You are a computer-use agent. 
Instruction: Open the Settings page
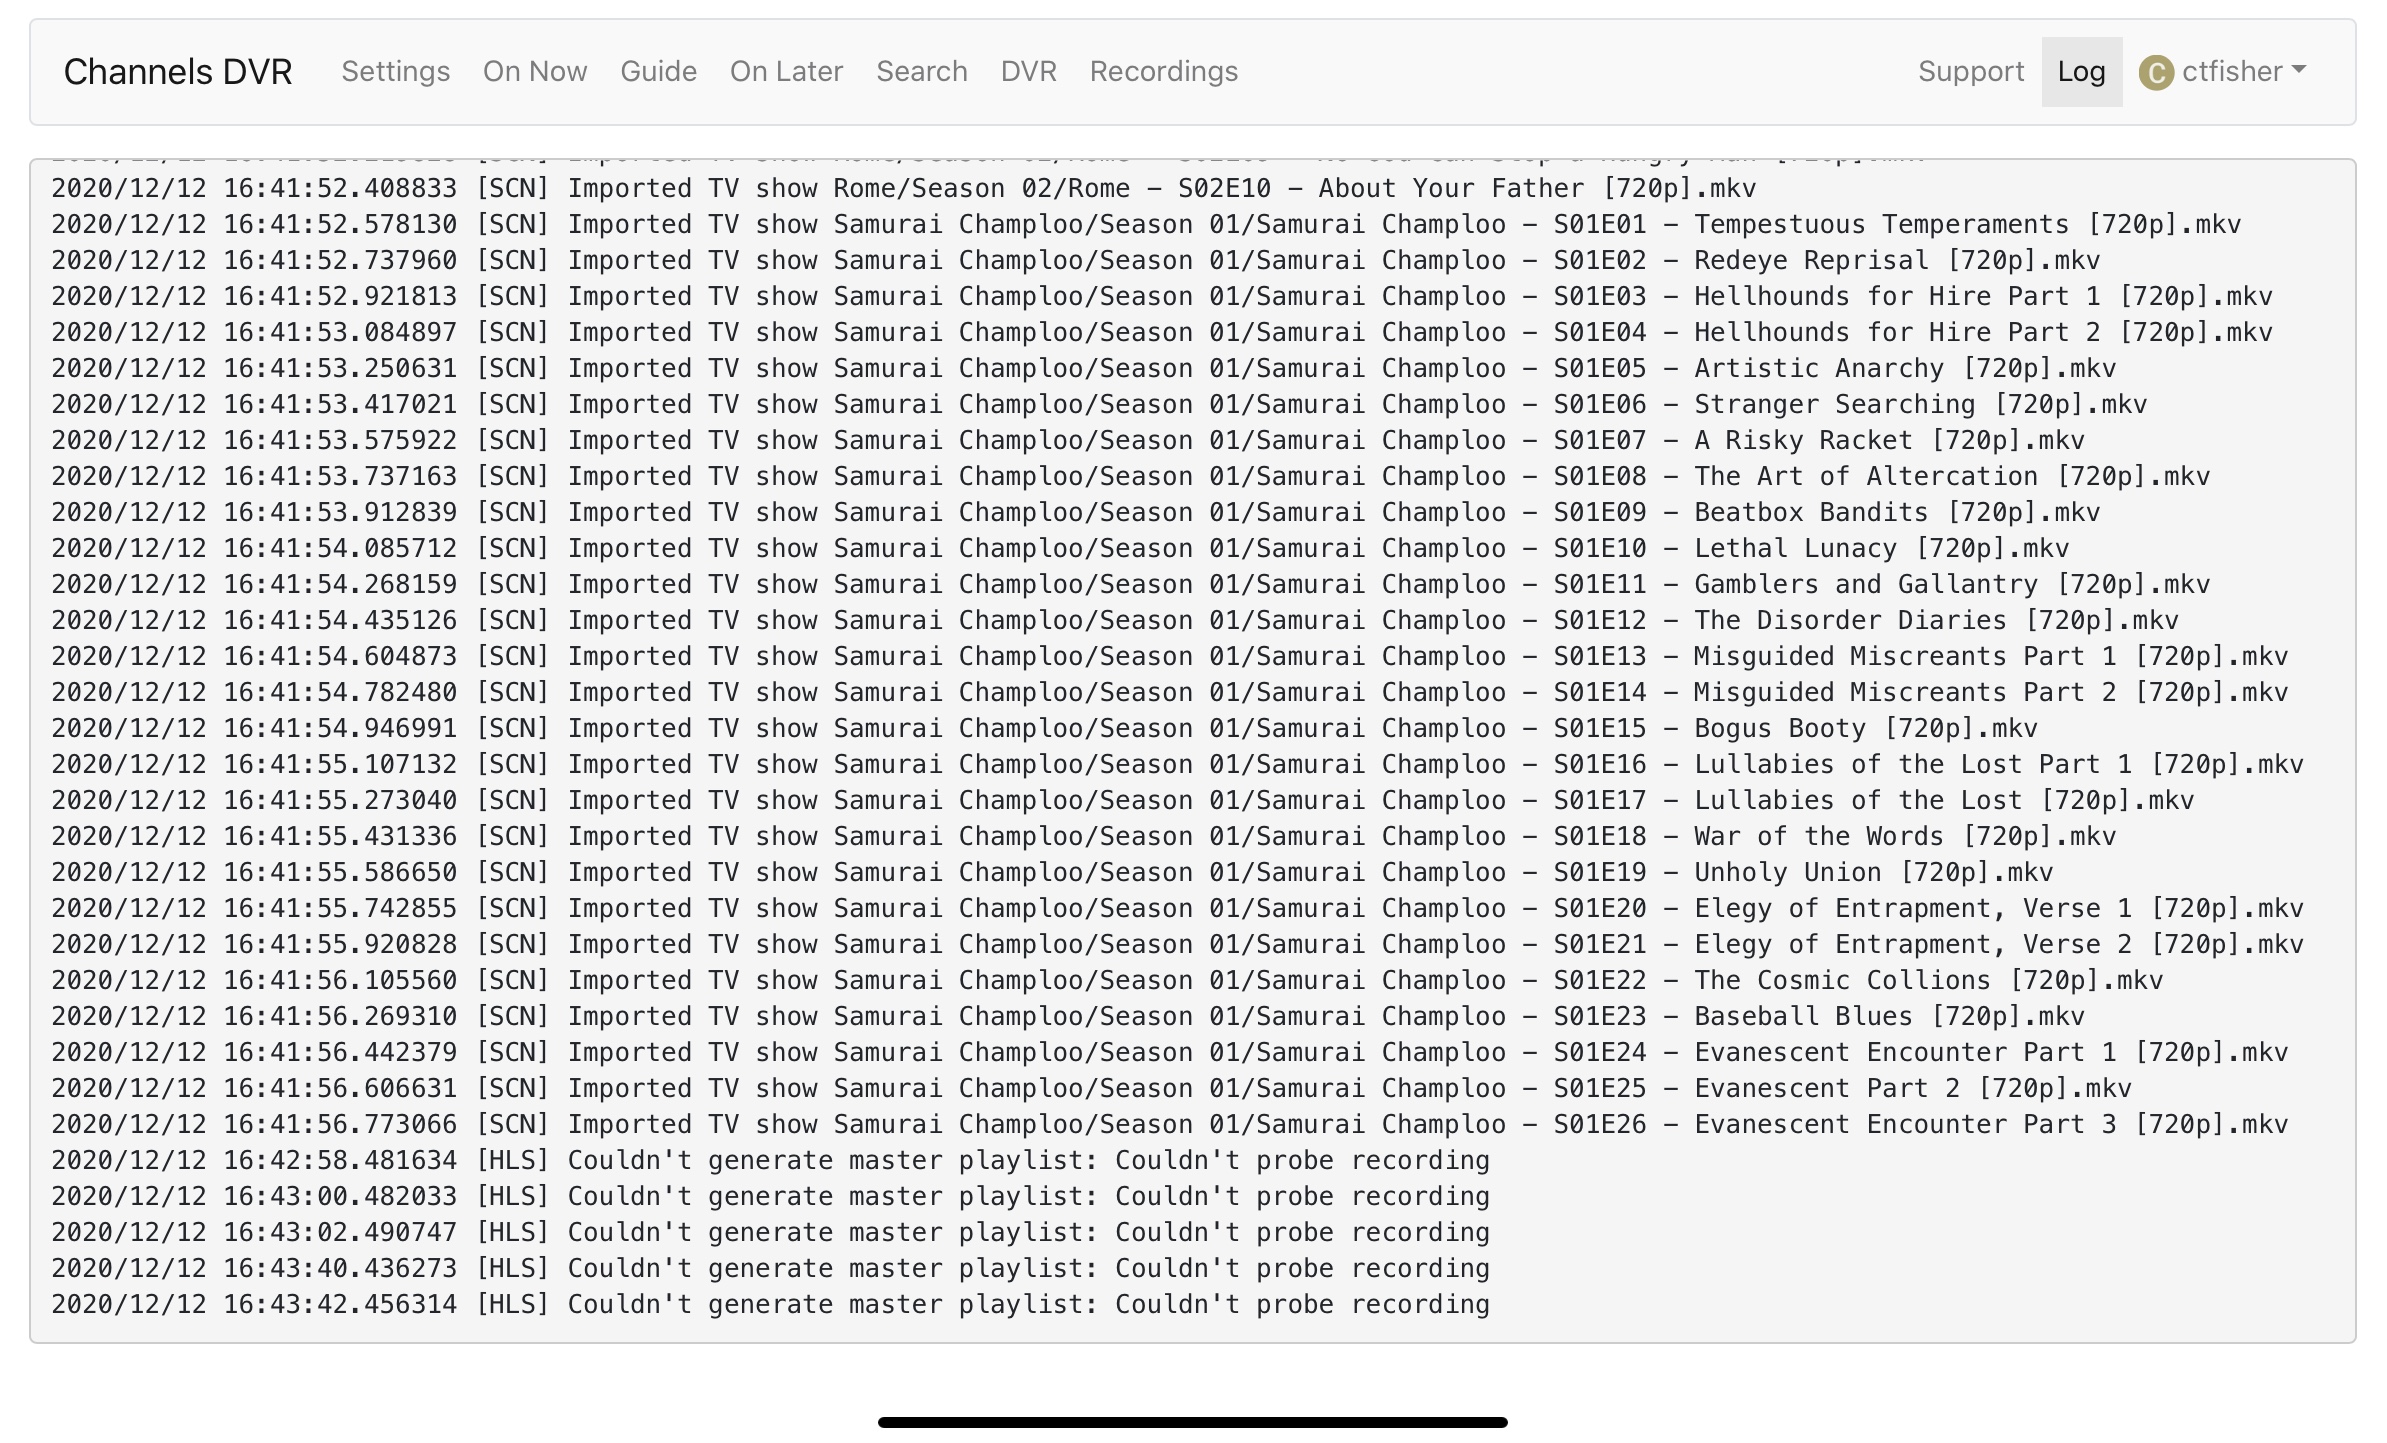pyautogui.click(x=395, y=72)
